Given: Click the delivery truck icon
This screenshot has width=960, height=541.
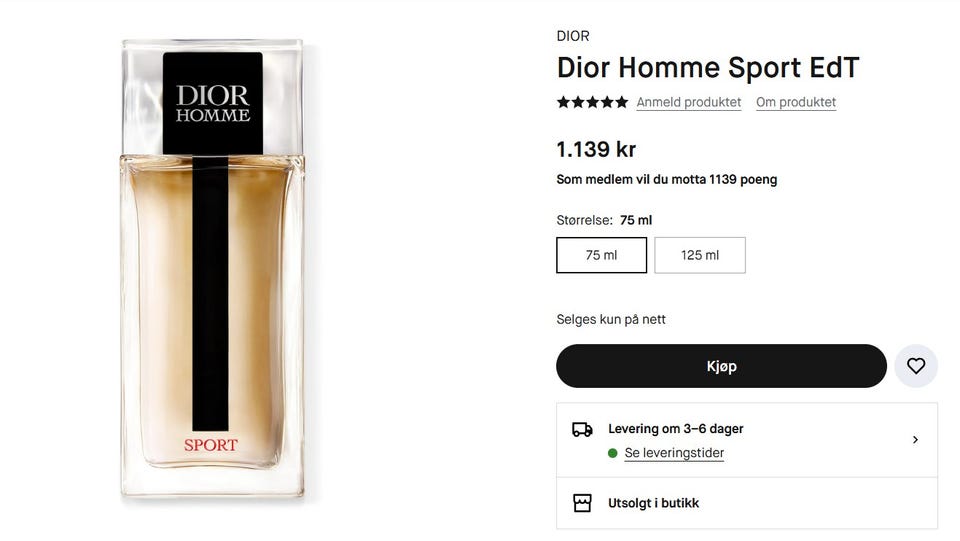Looking at the screenshot, I should [582, 429].
